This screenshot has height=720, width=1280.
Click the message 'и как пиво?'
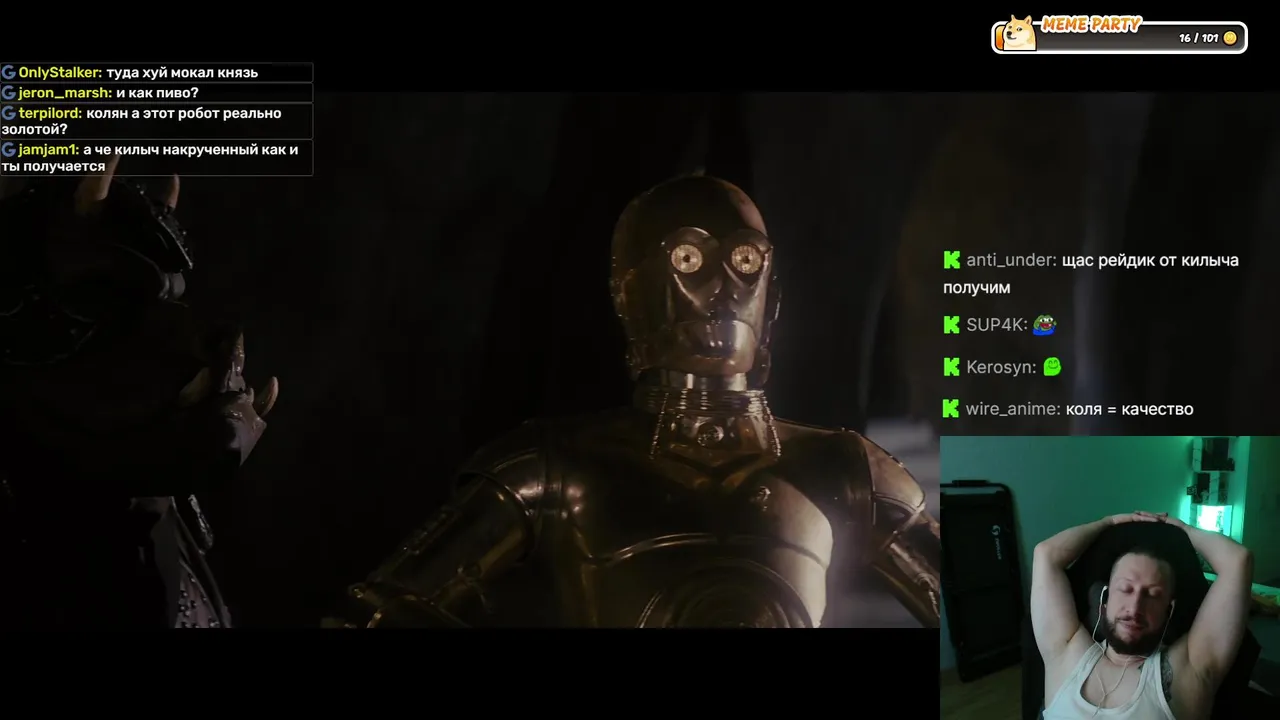click(x=157, y=93)
